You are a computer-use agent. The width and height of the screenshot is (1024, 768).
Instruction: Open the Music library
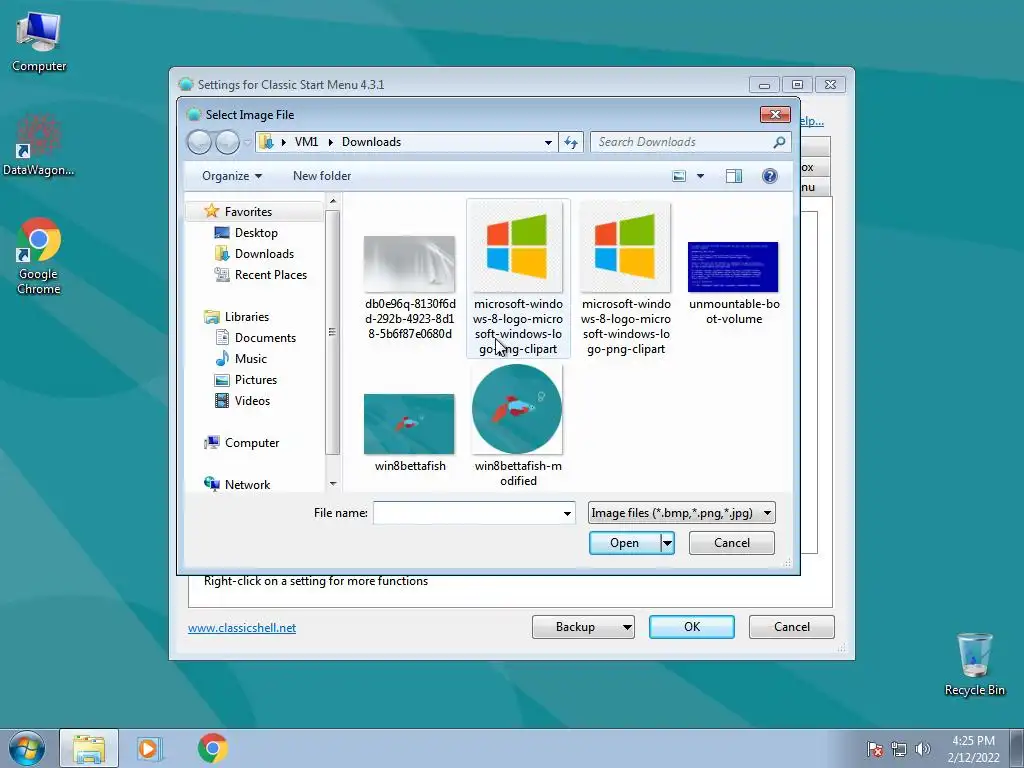pos(251,359)
